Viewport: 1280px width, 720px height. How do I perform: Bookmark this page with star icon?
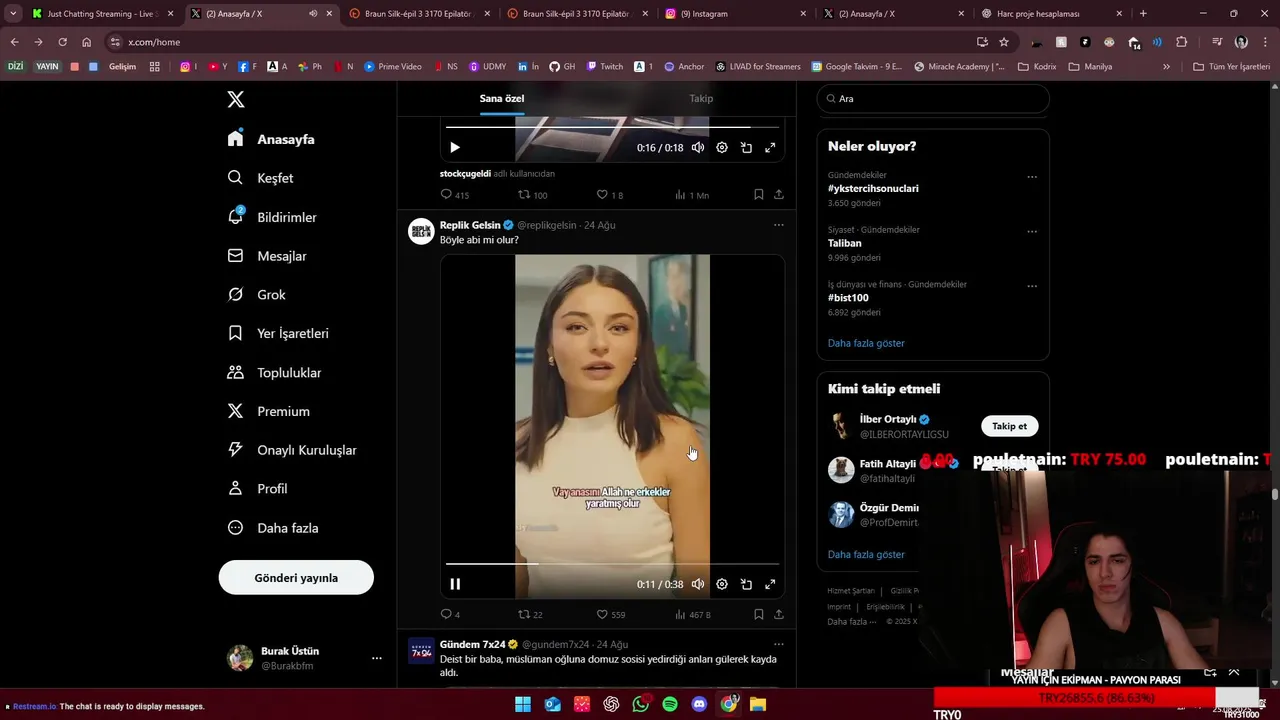pos(1004,42)
